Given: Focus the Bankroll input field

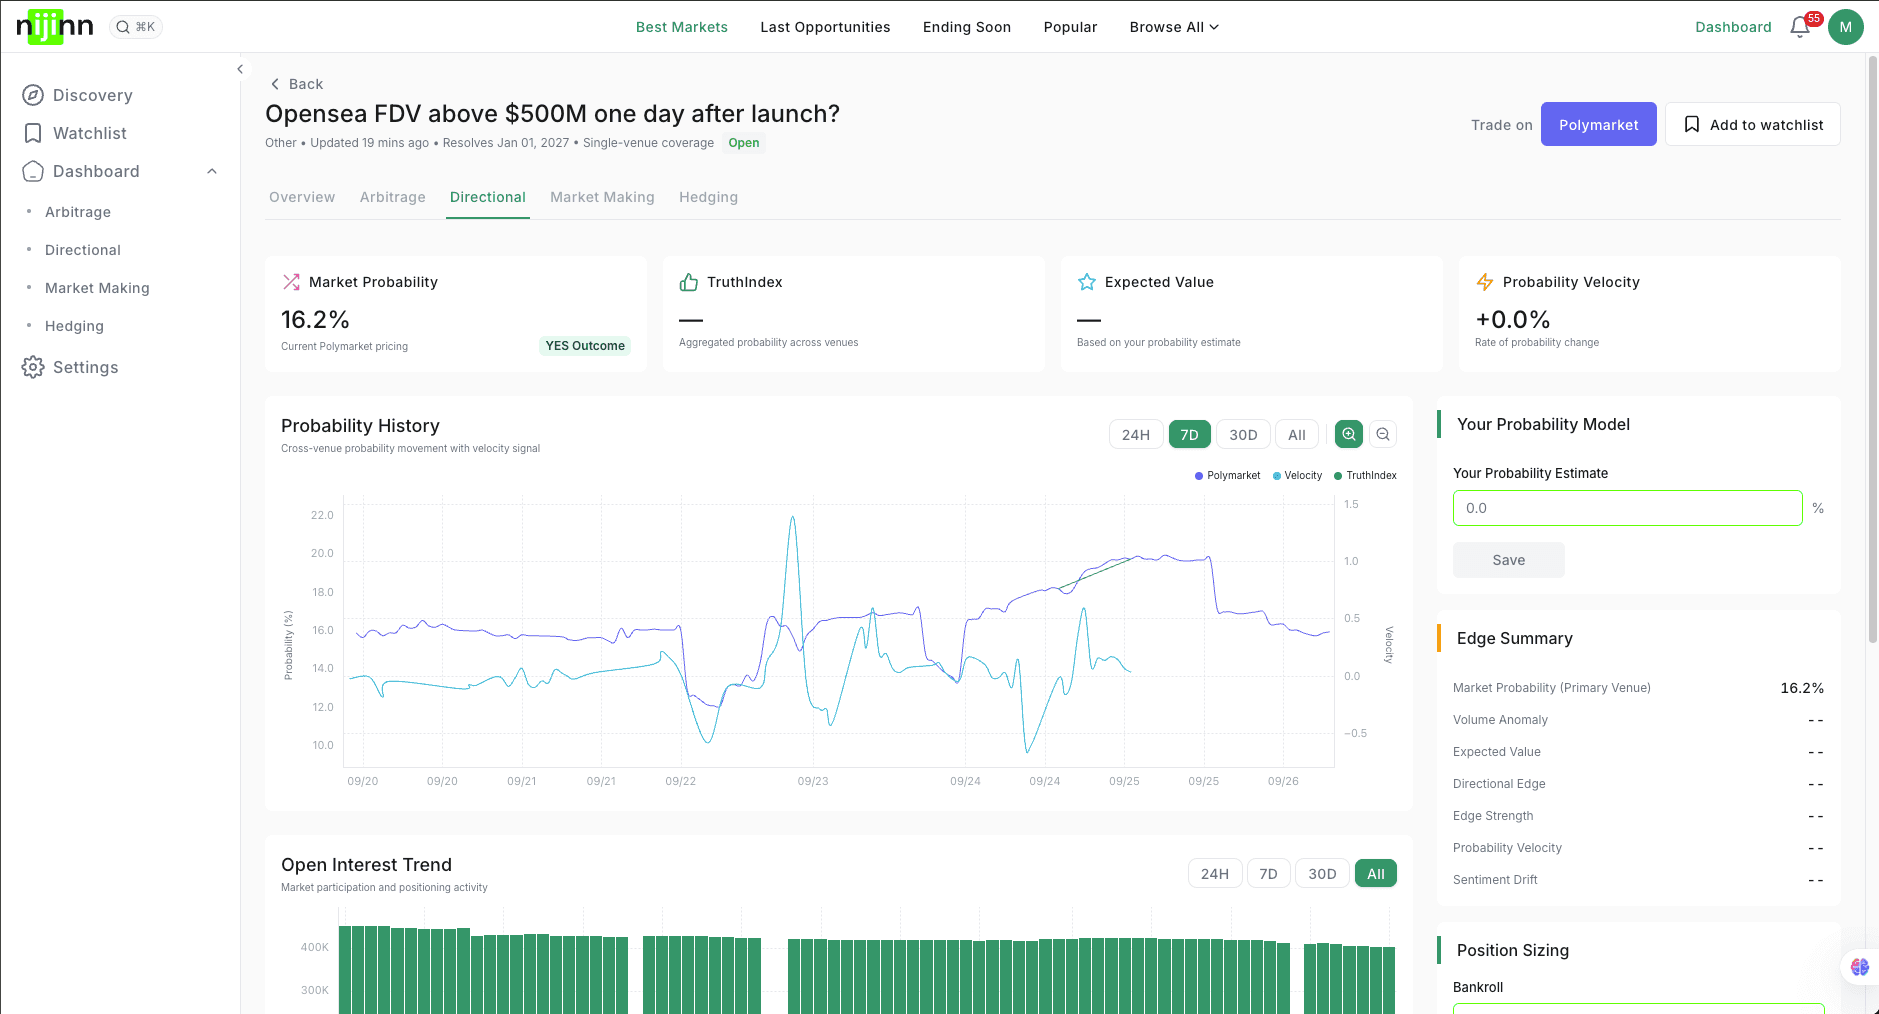Looking at the screenshot, I should [x=1638, y=1008].
